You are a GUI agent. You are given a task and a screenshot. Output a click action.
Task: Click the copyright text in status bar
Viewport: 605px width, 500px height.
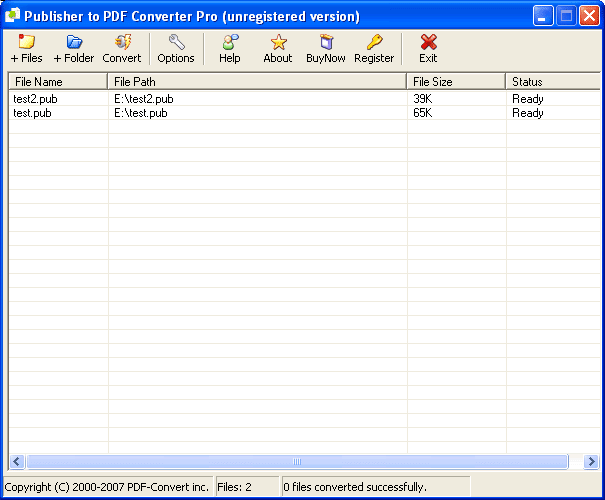[106, 487]
